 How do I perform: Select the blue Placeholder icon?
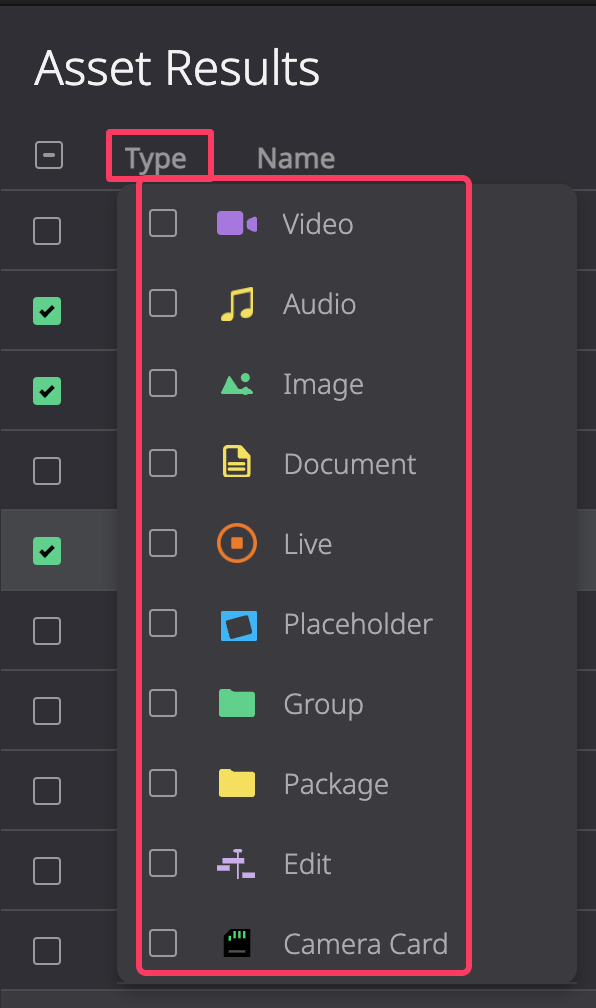[x=239, y=626]
